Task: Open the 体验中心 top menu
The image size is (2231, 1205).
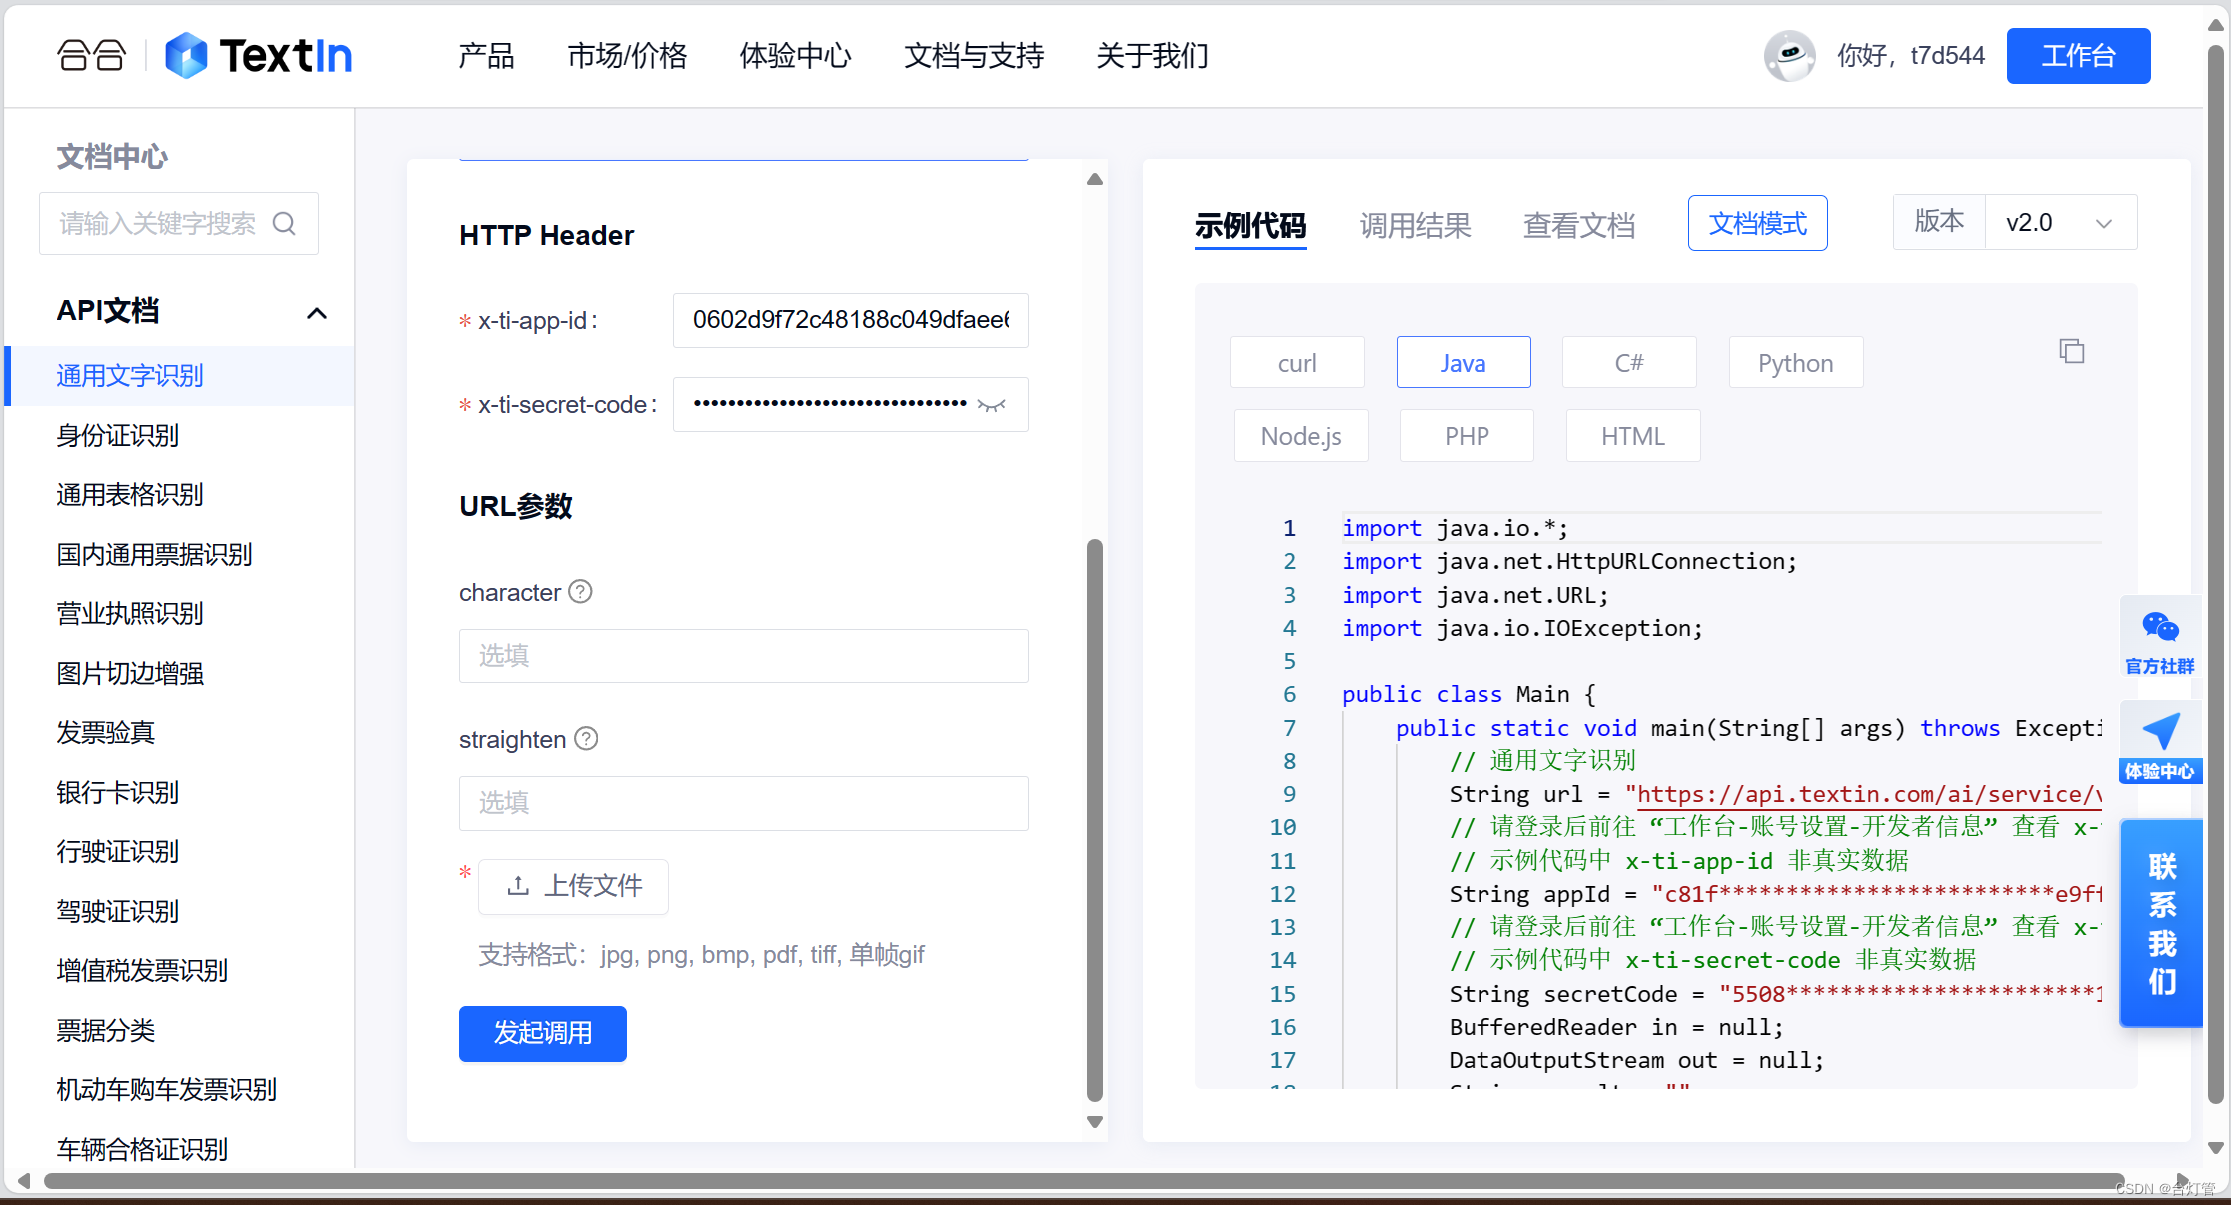Action: click(x=795, y=56)
